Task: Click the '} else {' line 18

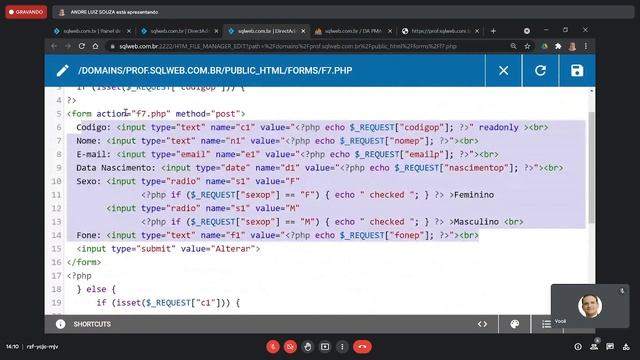Action: [96, 289]
